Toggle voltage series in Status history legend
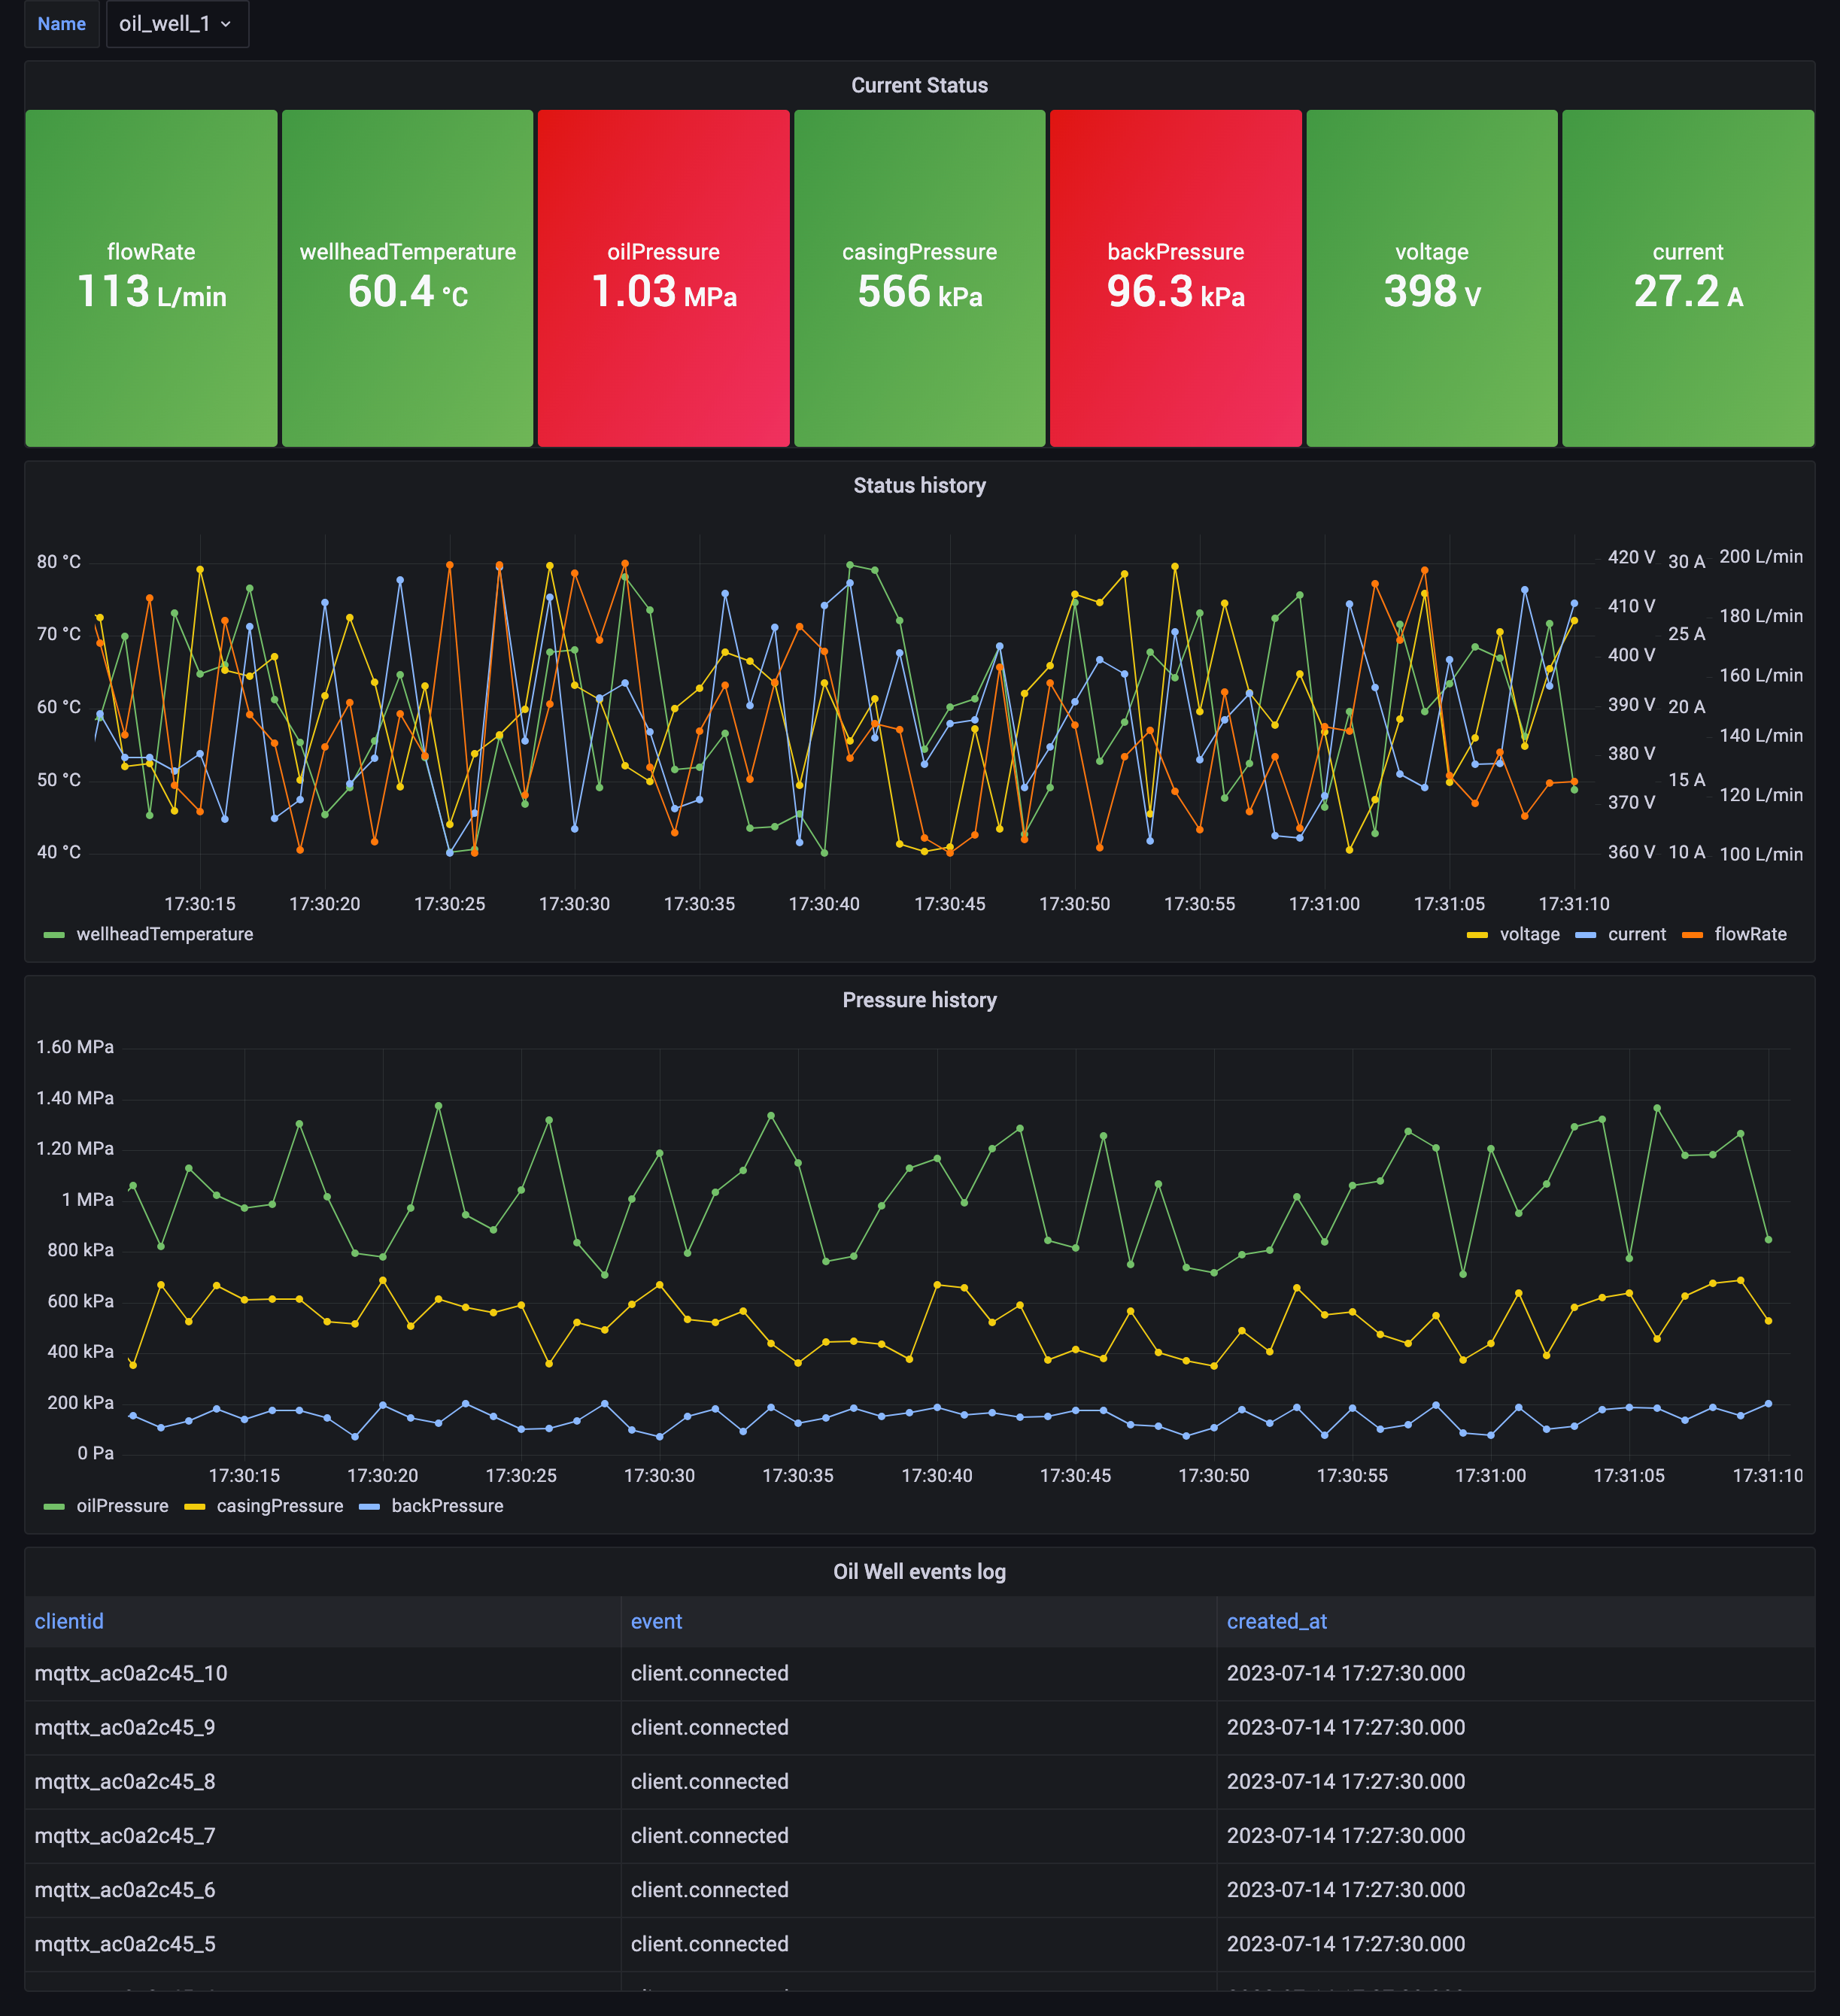The height and width of the screenshot is (2016, 1840). click(1529, 934)
